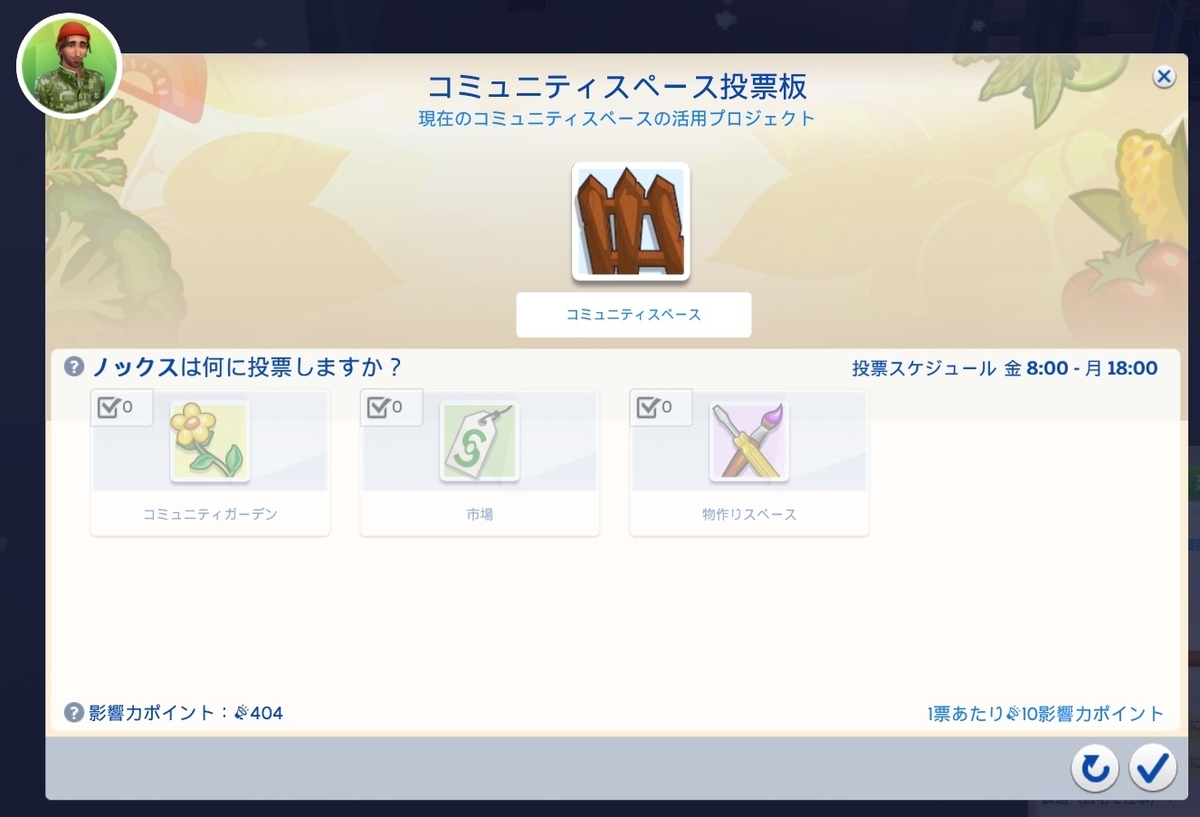
Task: Confirm votes with the checkmark button
Action: 1153,767
